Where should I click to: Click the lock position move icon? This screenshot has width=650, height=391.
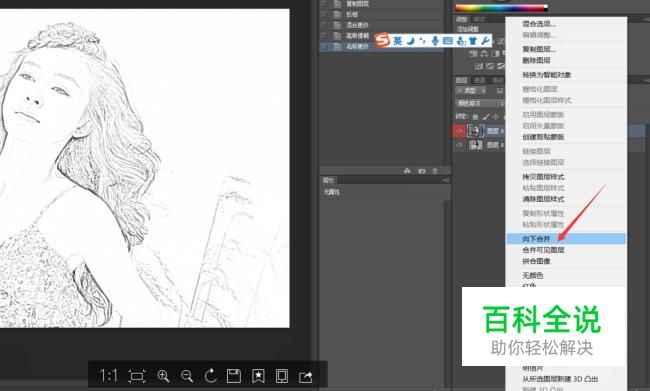(x=496, y=117)
